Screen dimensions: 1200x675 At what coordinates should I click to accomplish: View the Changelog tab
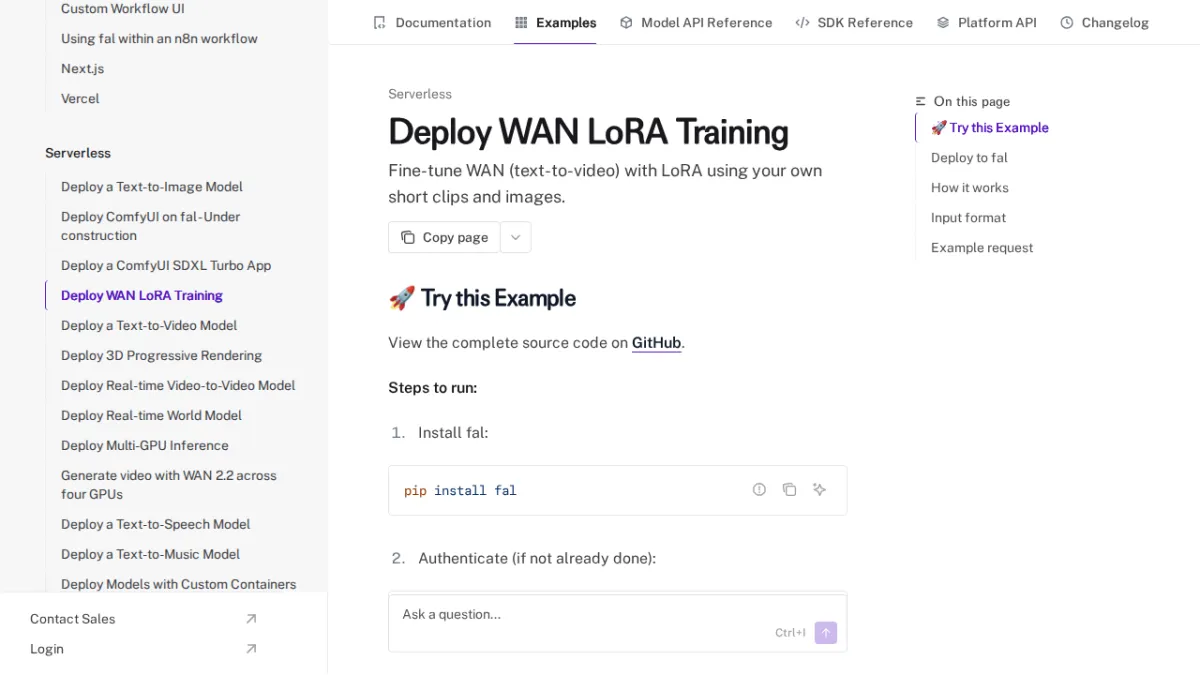point(1104,22)
